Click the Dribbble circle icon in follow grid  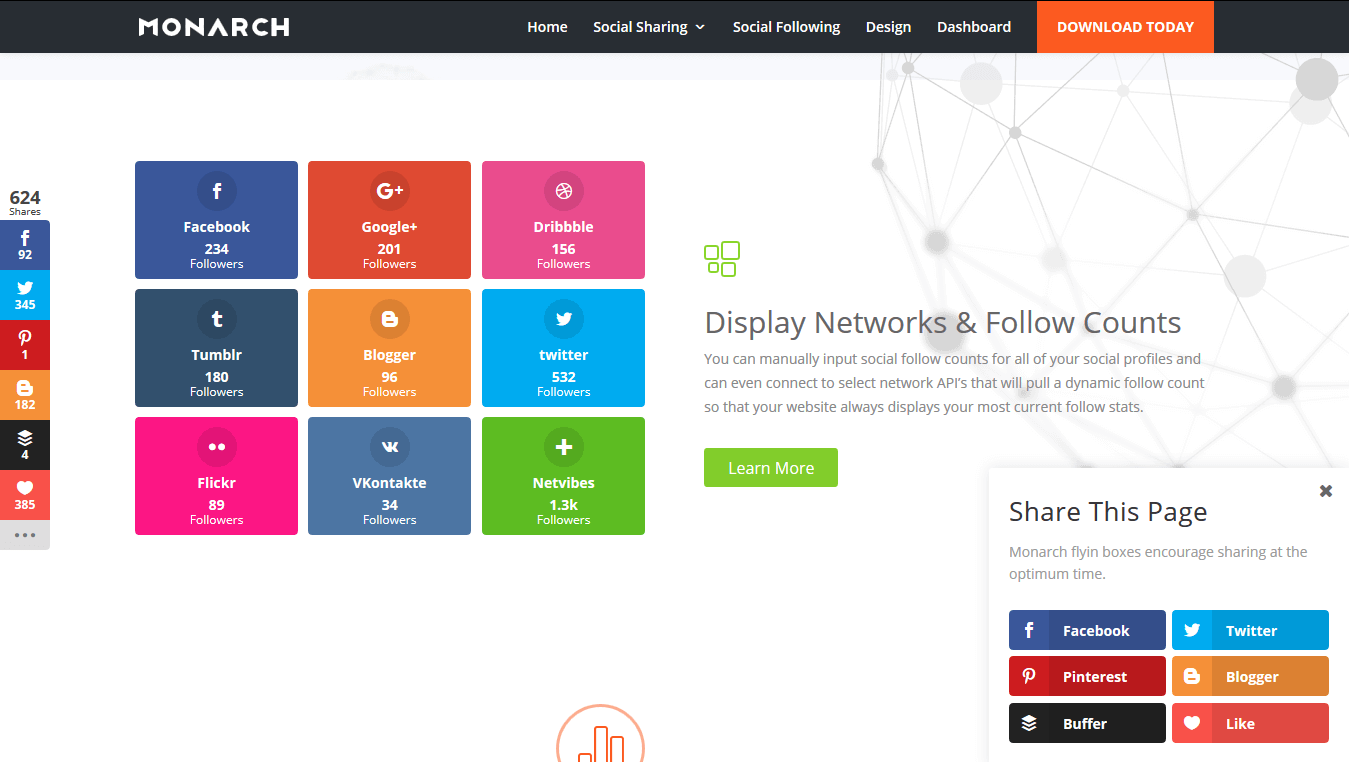[564, 191]
